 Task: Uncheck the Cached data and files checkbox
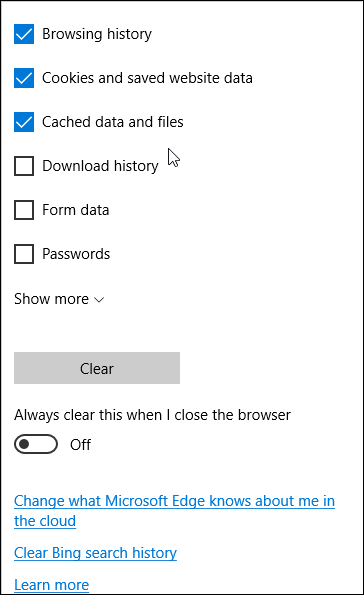click(24, 122)
